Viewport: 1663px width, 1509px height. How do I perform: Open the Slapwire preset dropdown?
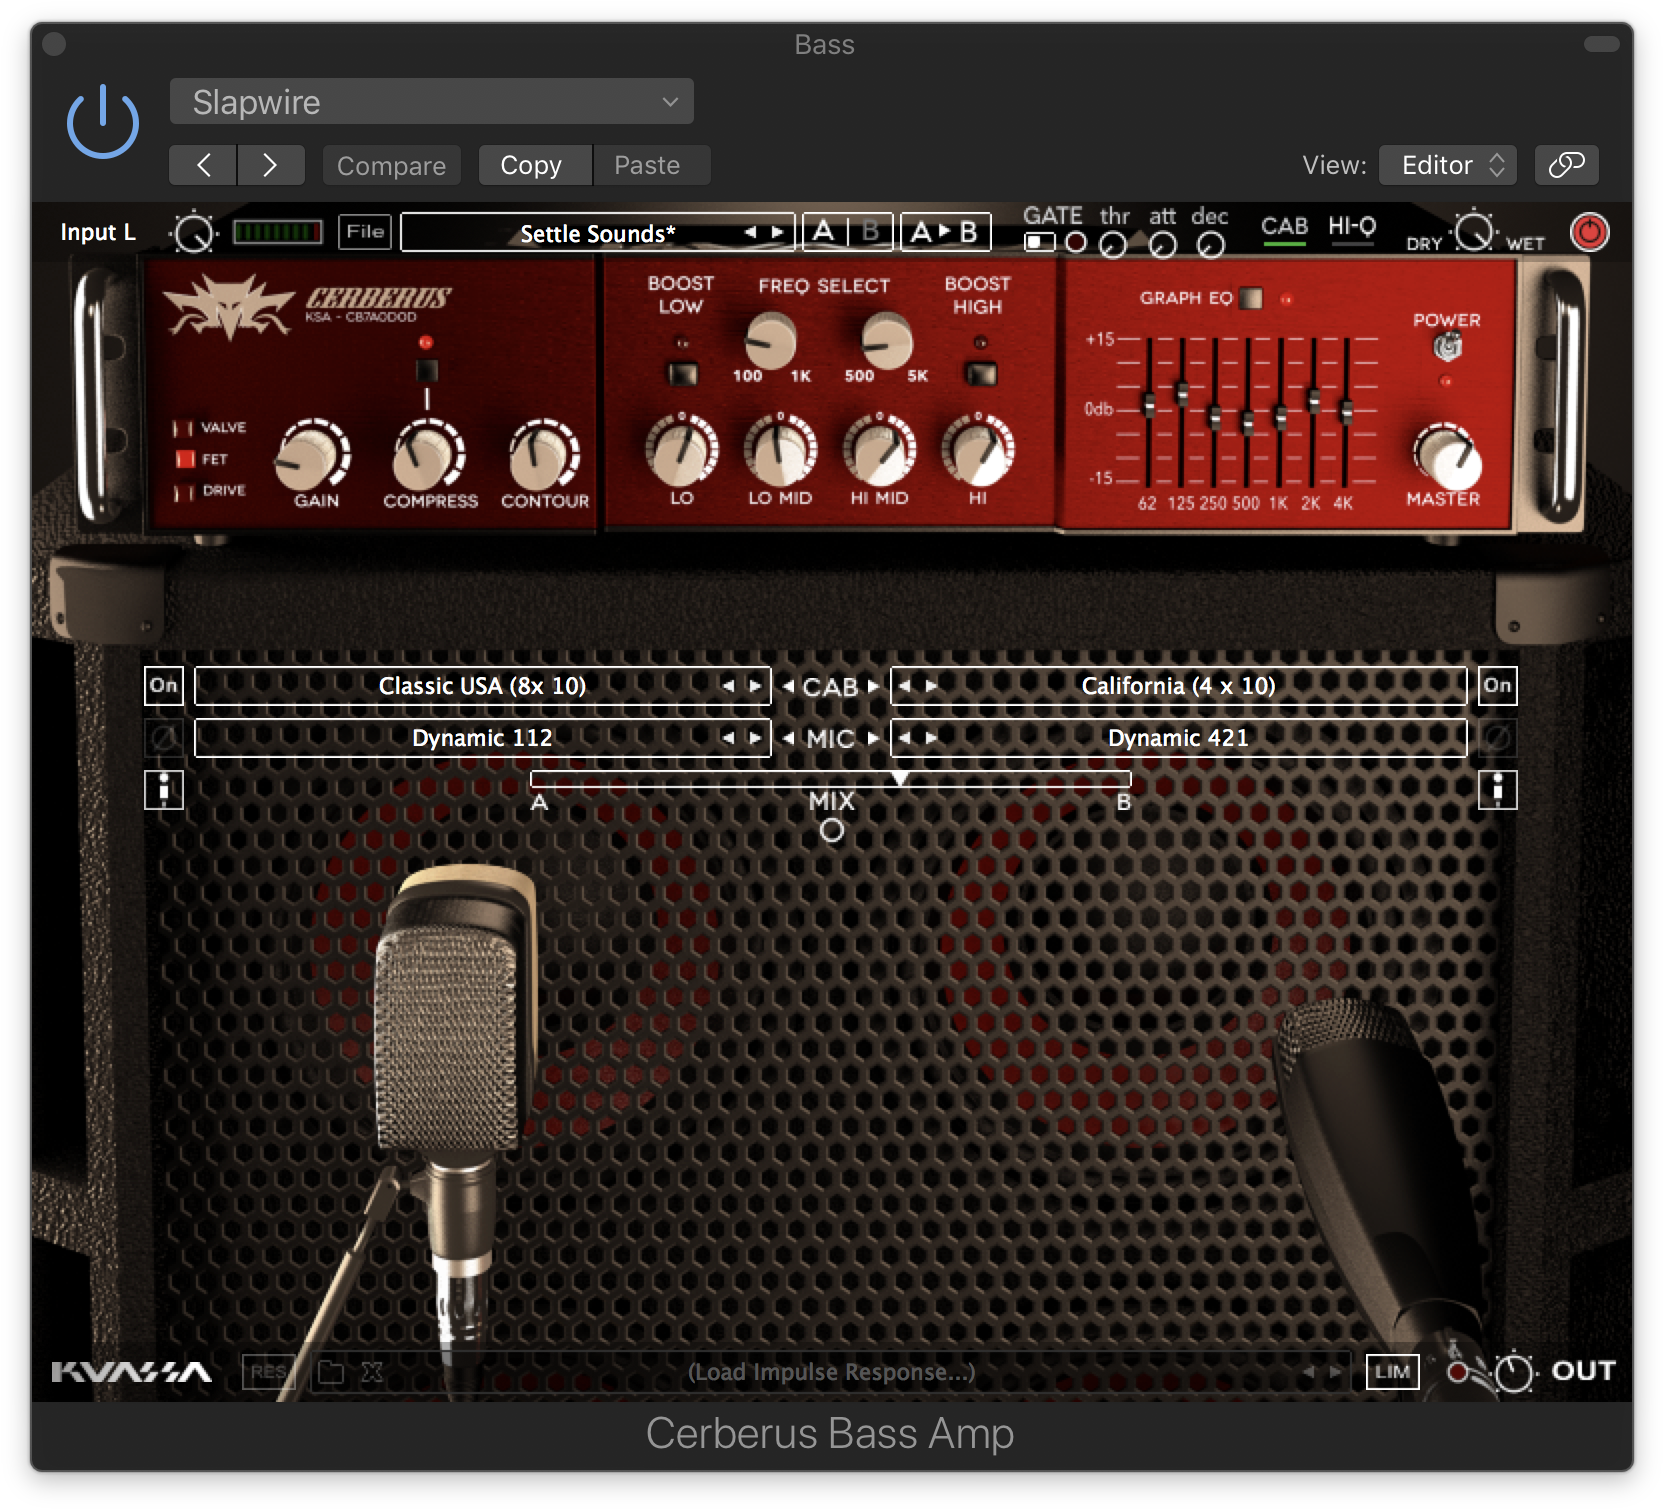431,102
